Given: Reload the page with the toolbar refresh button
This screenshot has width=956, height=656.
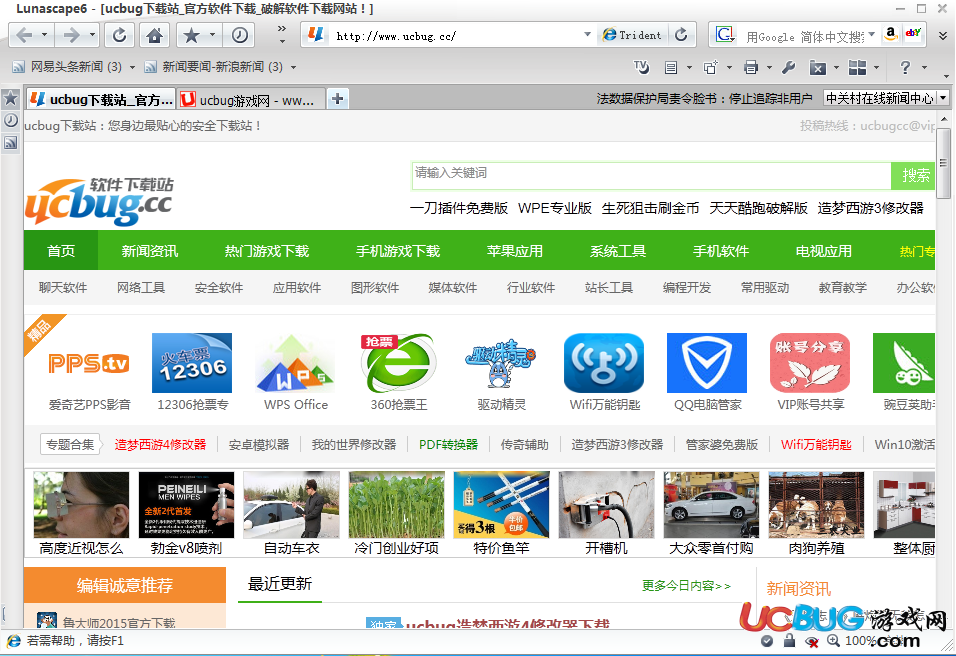Looking at the screenshot, I should (120, 35).
